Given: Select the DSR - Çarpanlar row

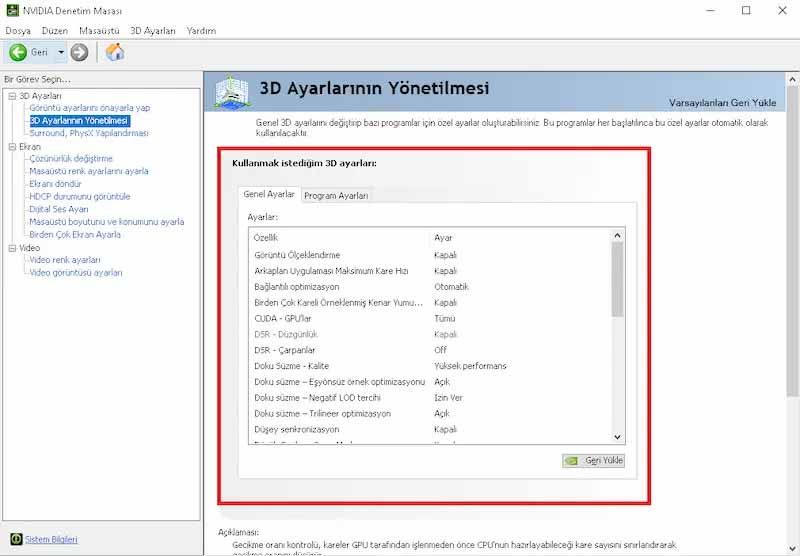Looking at the screenshot, I should point(430,350).
